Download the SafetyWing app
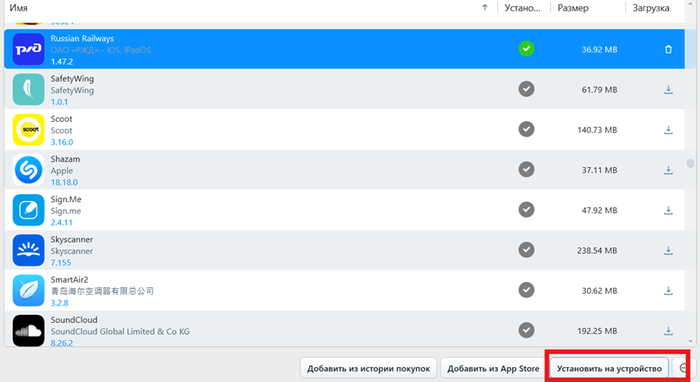The width and height of the screenshot is (700, 382). point(668,90)
